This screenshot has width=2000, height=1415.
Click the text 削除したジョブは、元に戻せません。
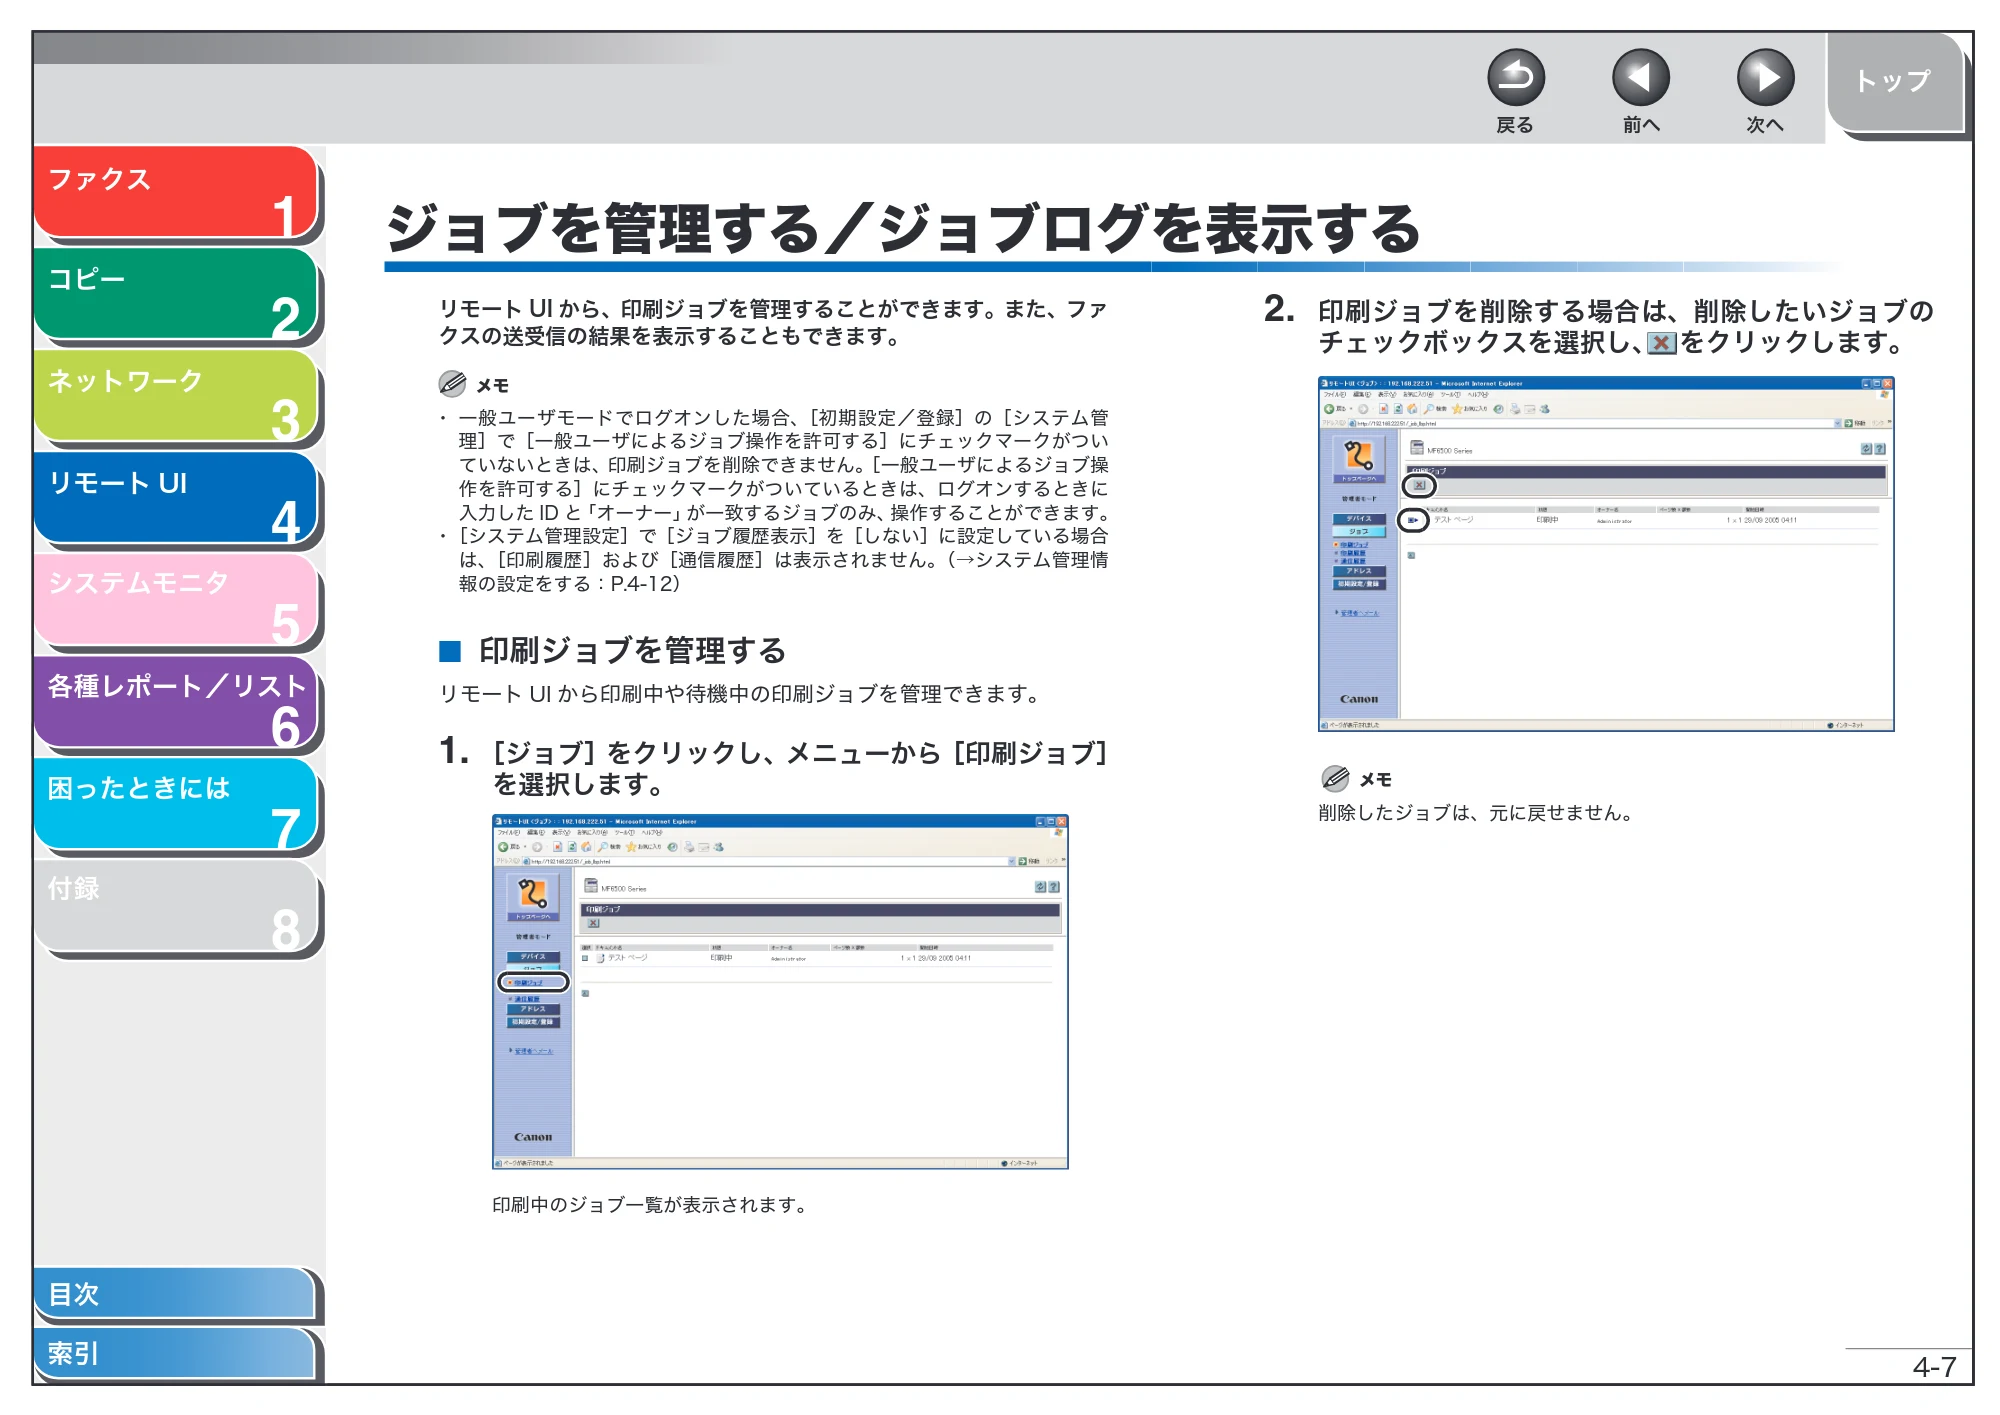1479,813
